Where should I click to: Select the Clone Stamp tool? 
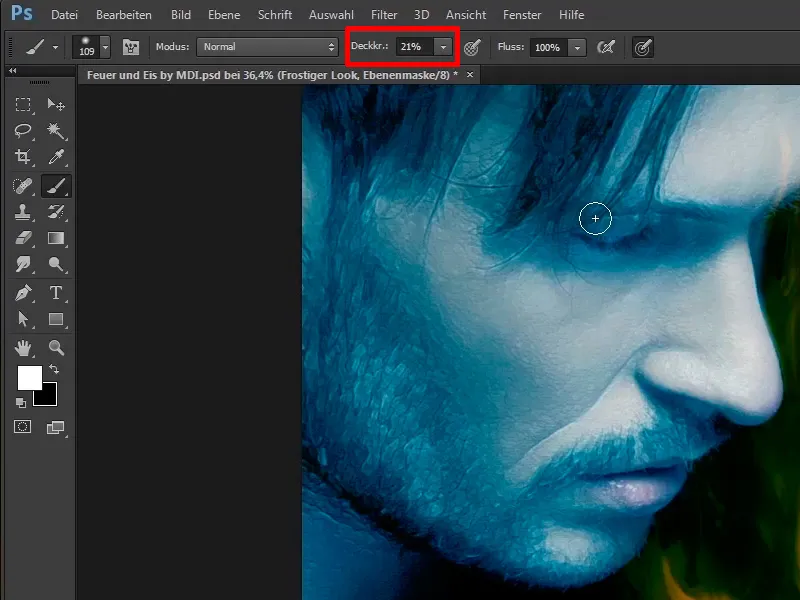[23, 212]
